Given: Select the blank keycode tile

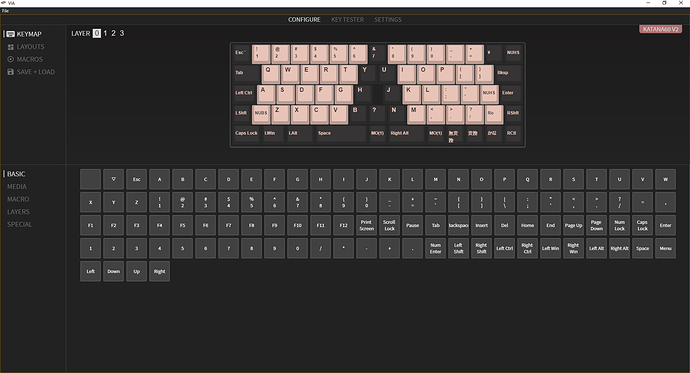Looking at the screenshot, I should (91, 179).
